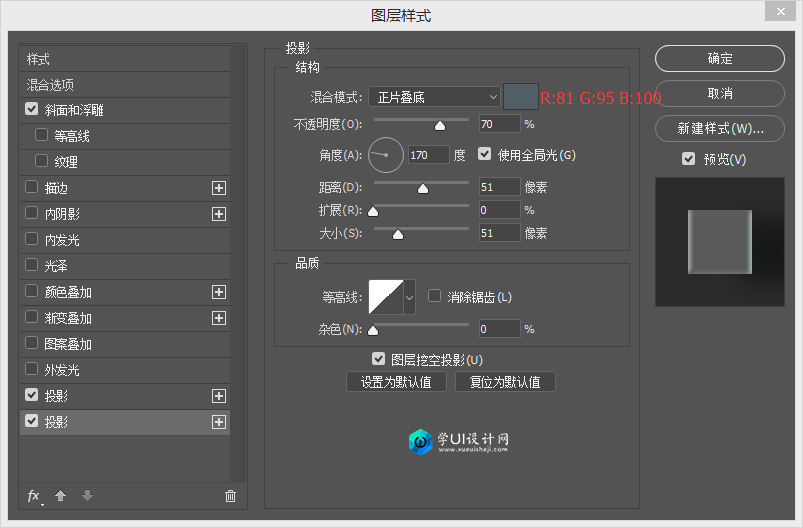Click the trash icon to delete effect
The width and height of the screenshot is (803, 528).
pyautogui.click(x=231, y=496)
